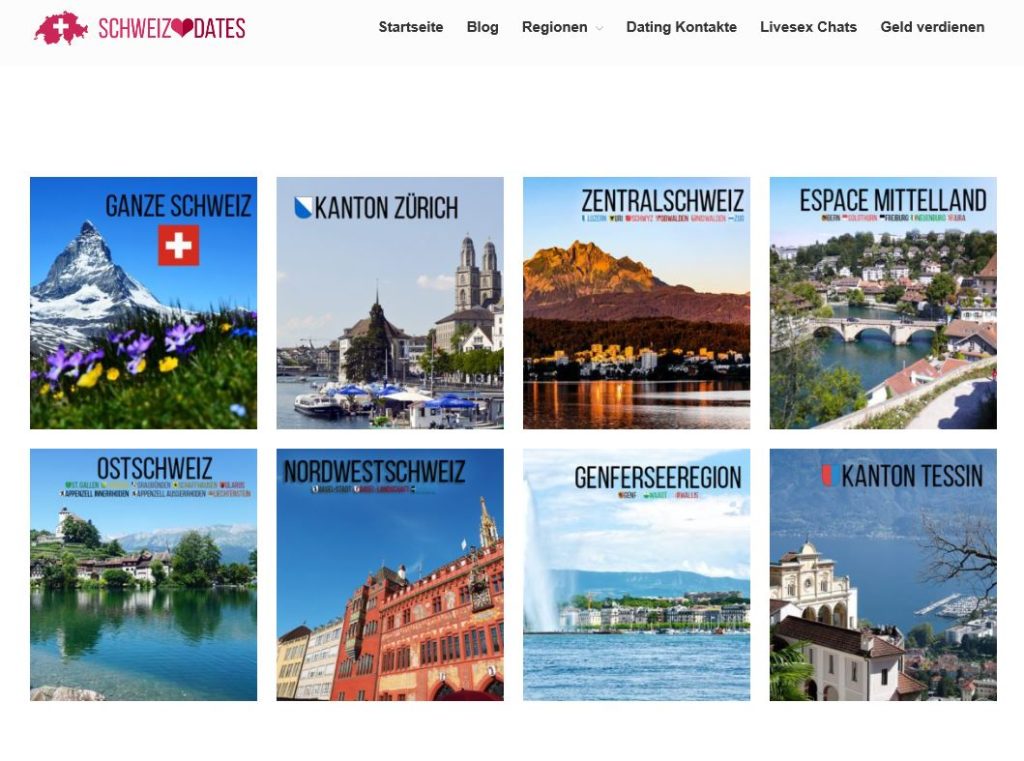Open the Genferseeregion tile

coord(637,575)
